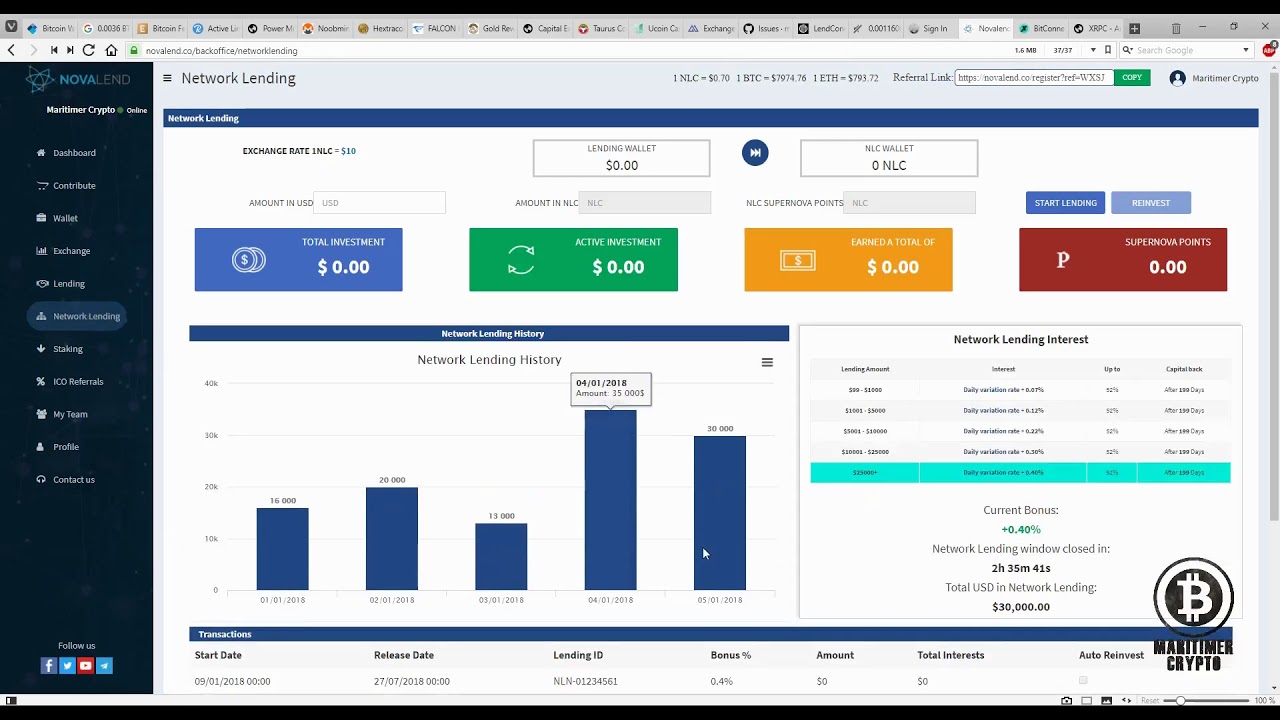The width and height of the screenshot is (1280, 720).
Task: Open a new browser tab
Action: [x=1134, y=29]
